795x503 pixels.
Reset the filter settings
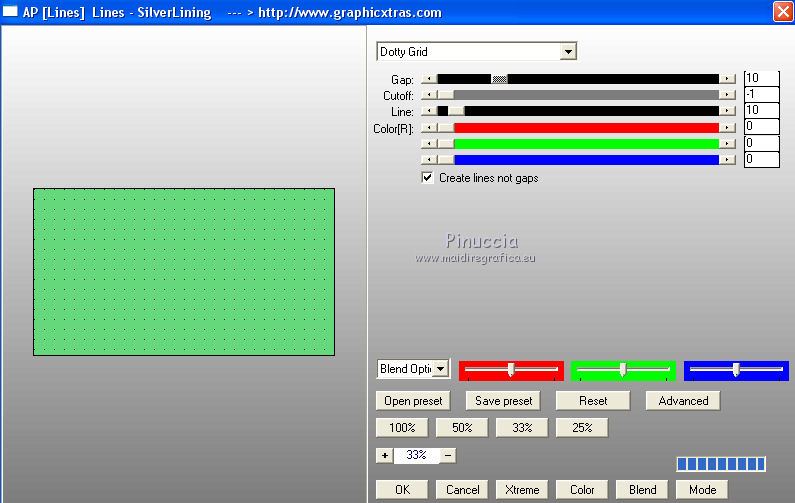(x=593, y=401)
